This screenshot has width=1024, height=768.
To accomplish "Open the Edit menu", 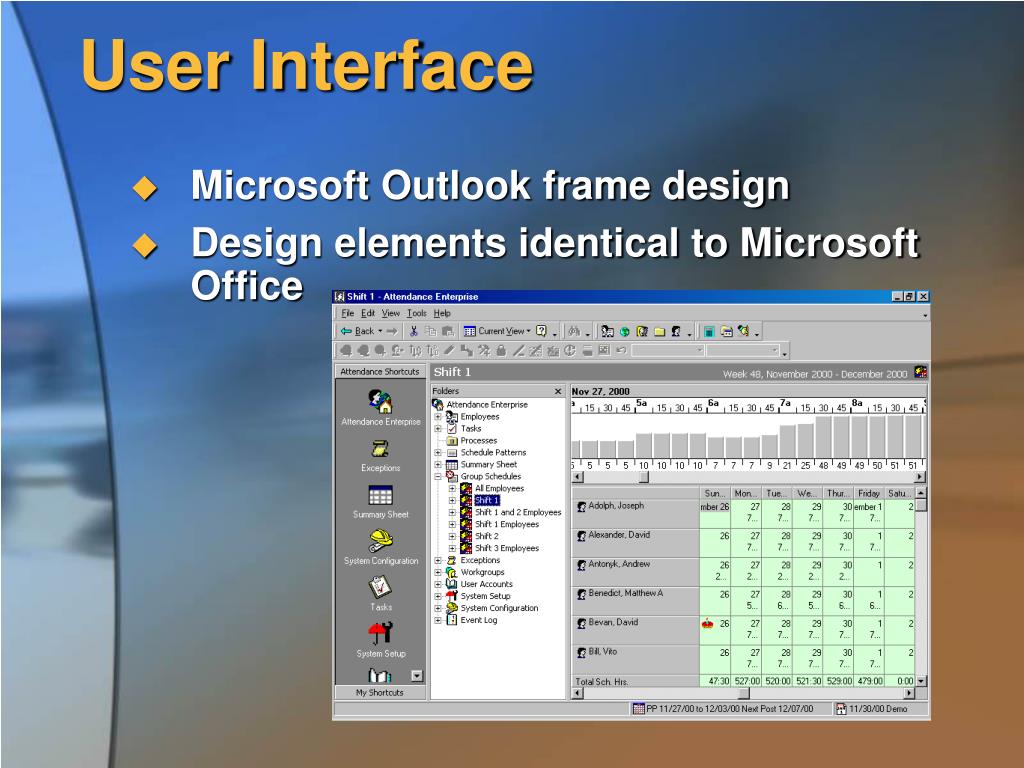I will pos(368,313).
